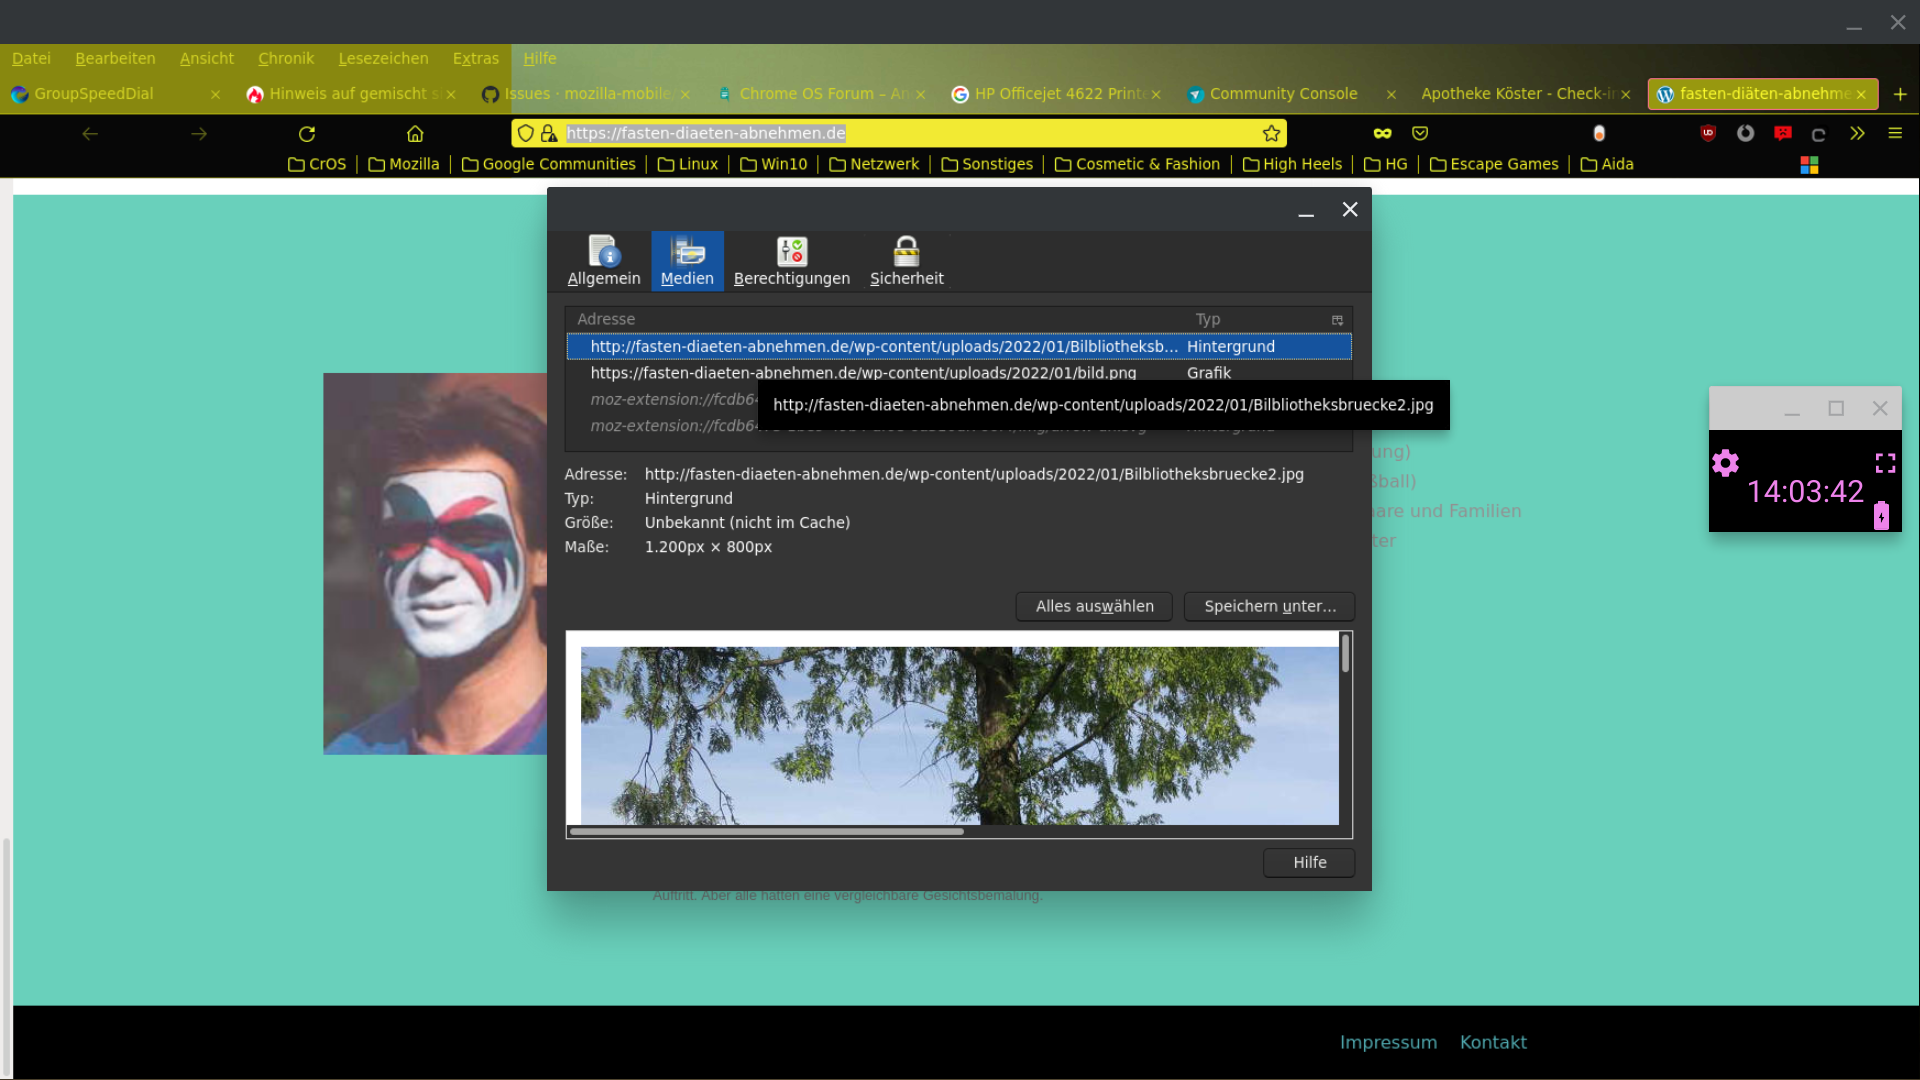Expand the overflow extensions chevron
Viewport: 1920px width, 1080px height.
click(1857, 133)
